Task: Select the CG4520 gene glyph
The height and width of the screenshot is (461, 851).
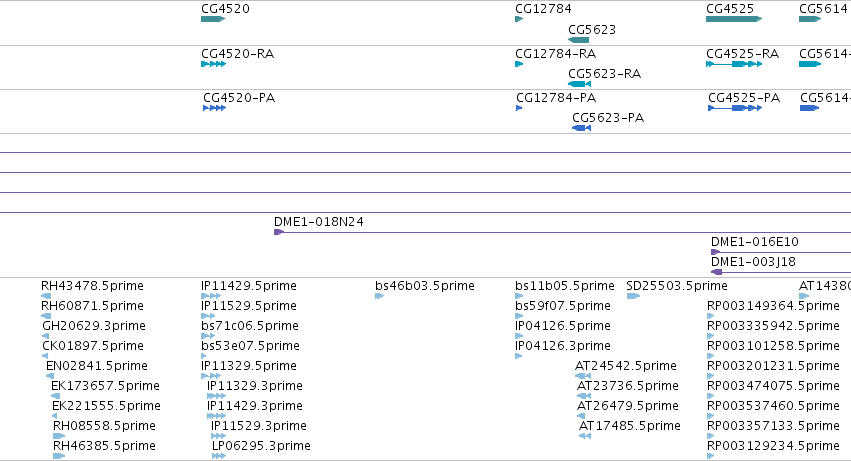Action: tap(213, 19)
